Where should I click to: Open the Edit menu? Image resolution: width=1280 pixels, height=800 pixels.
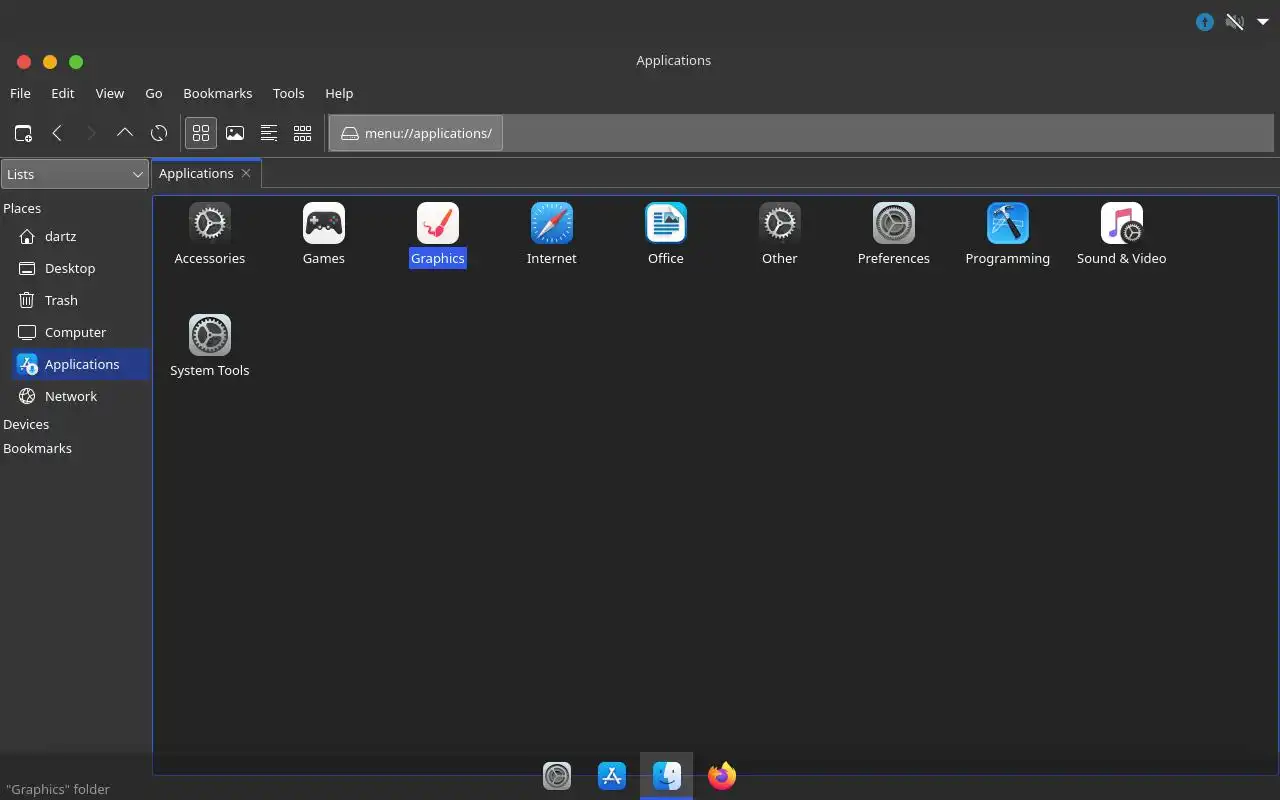pyautogui.click(x=63, y=93)
